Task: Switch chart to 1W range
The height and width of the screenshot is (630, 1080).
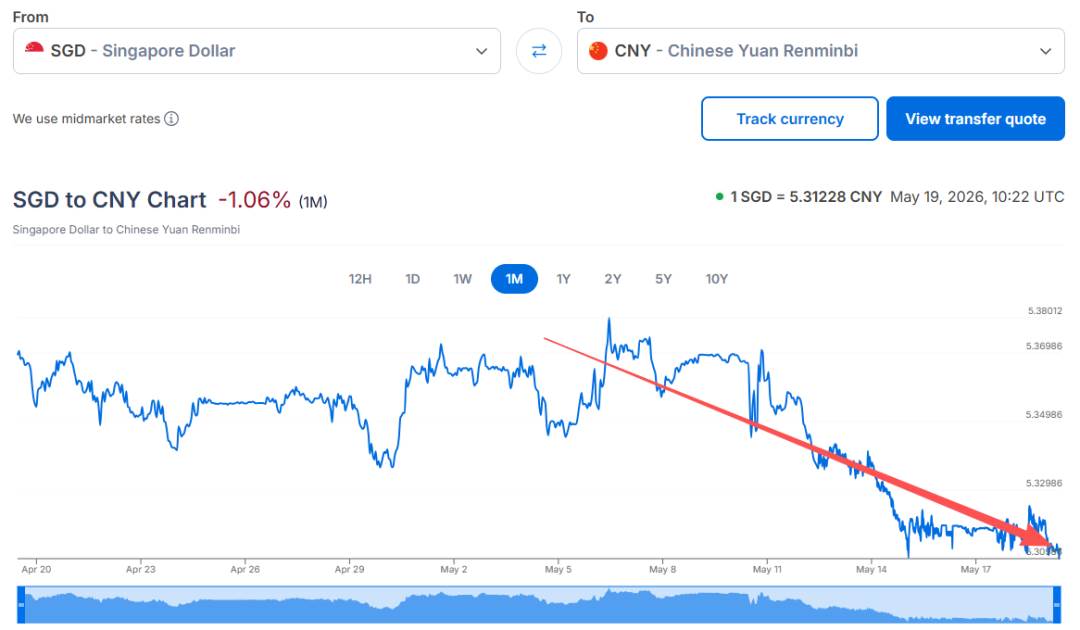Action: [x=462, y=279]
